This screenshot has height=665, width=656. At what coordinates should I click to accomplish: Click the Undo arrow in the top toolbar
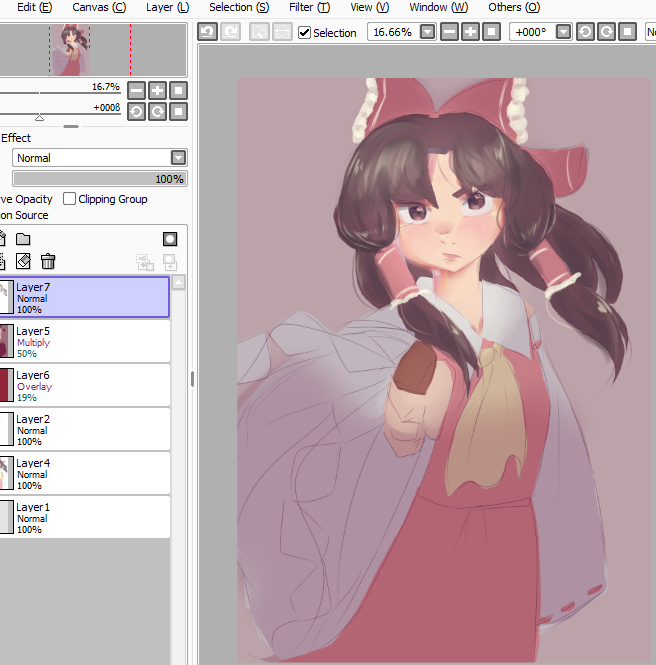tap(207, 32)
